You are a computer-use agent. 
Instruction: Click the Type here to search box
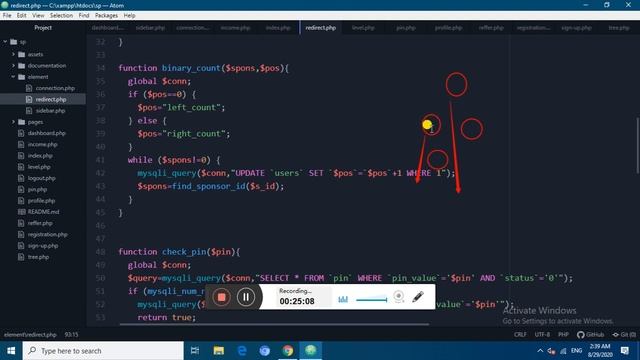103,351
